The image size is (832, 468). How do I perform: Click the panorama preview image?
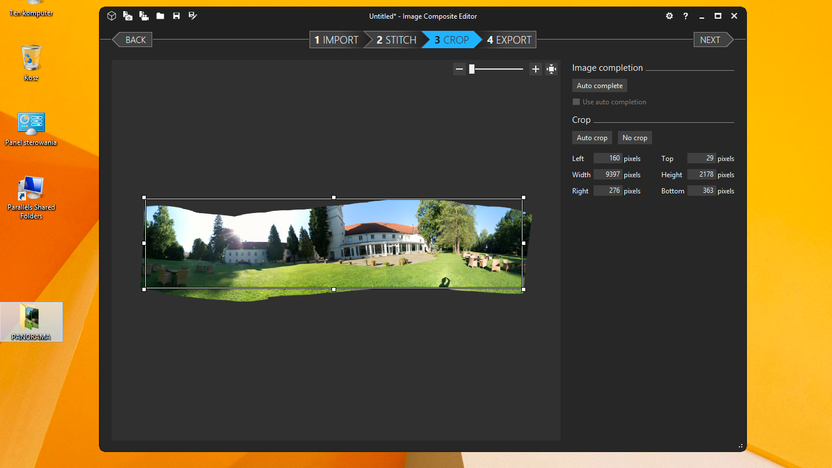(x=336, y=249)
